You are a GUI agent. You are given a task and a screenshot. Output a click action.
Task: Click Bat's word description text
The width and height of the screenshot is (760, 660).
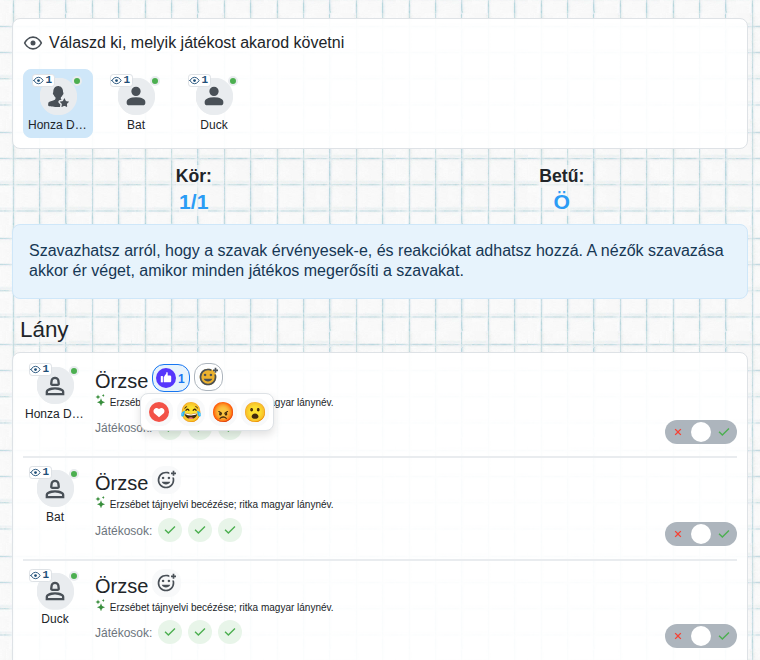tap(222, 504)
